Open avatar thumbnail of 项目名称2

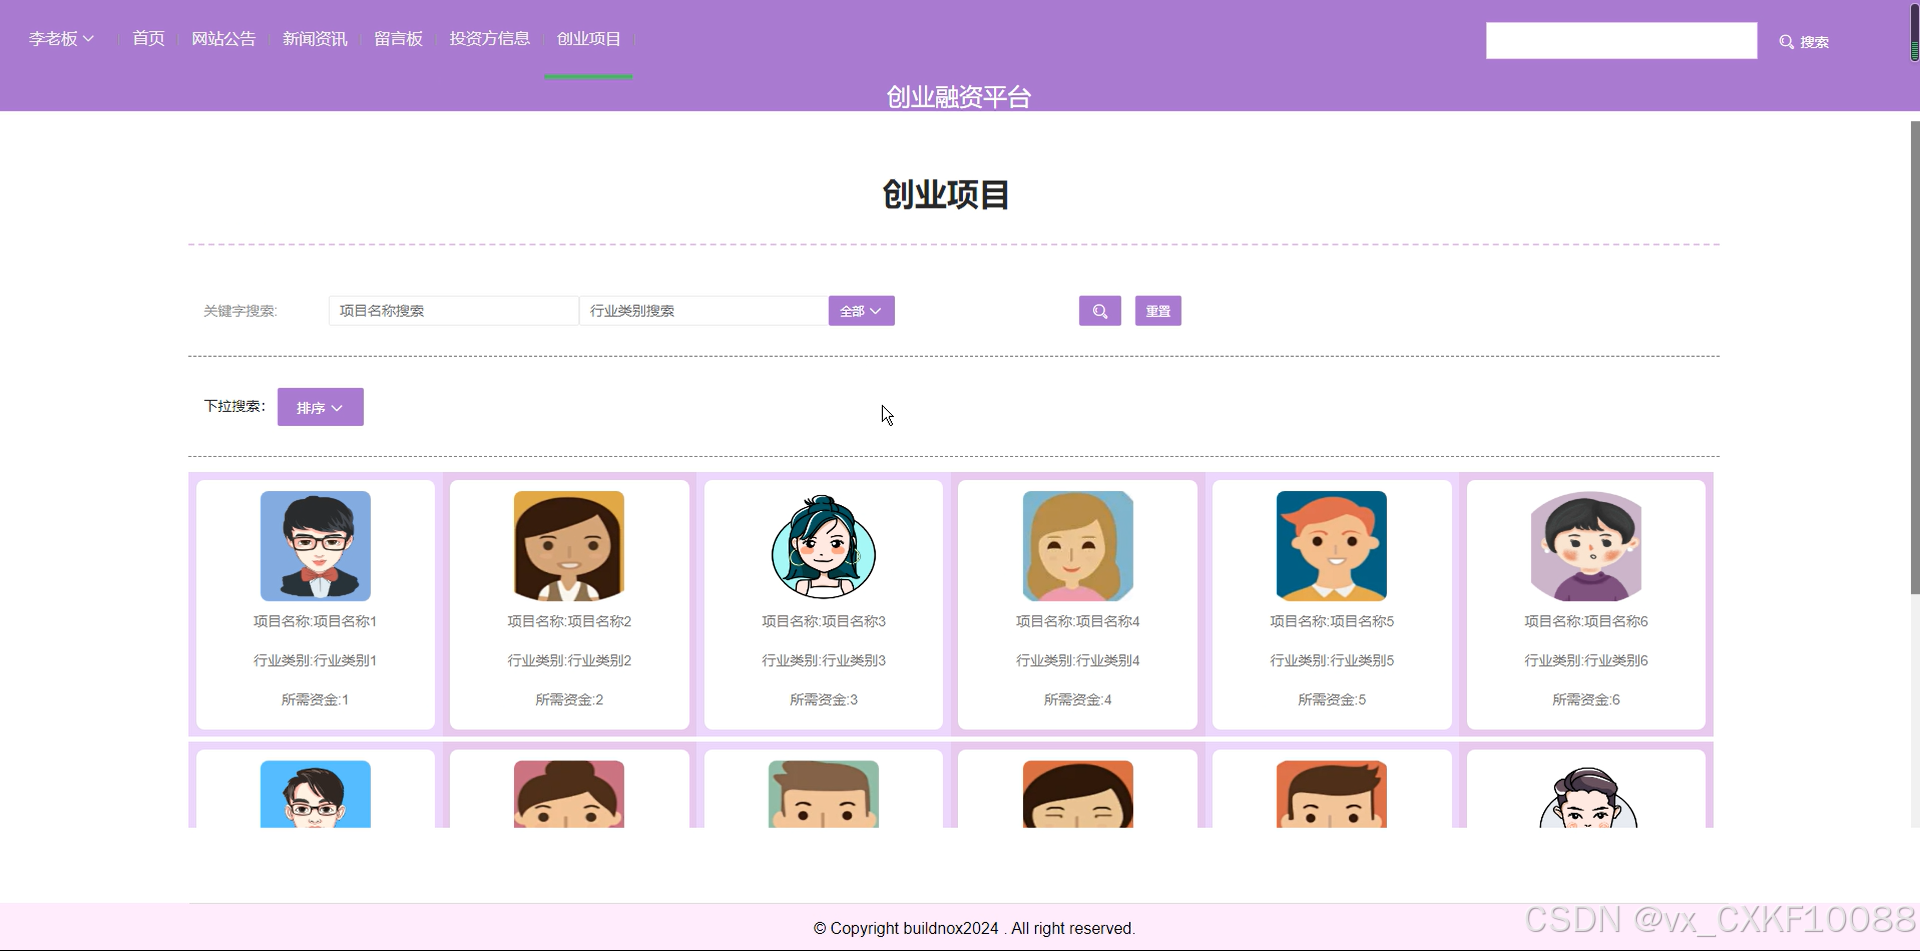coord(569,546)
